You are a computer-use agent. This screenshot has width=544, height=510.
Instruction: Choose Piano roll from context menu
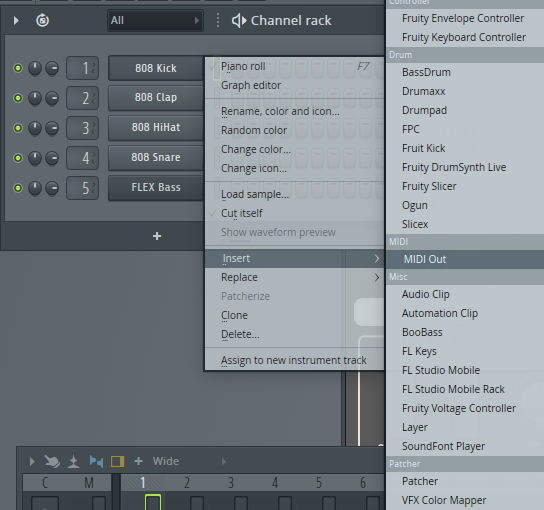pyautogui.click(x=294, y=66)
